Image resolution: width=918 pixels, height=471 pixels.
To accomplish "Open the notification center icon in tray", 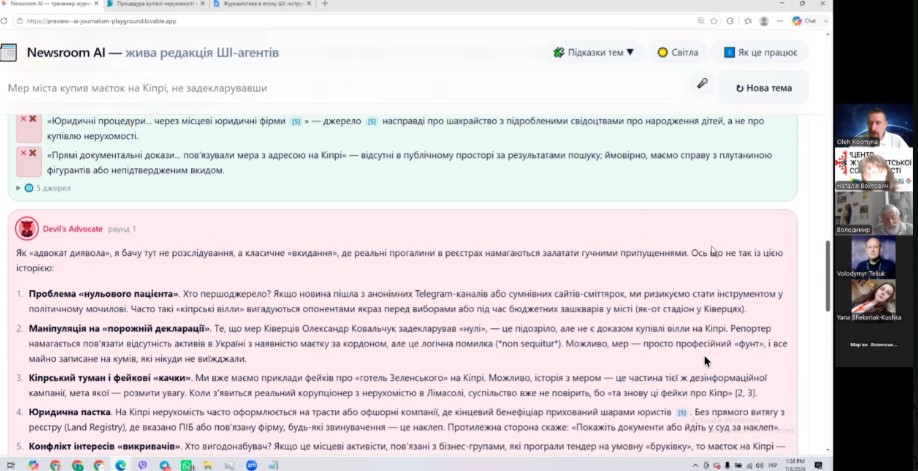I will [x=818, y=465].
